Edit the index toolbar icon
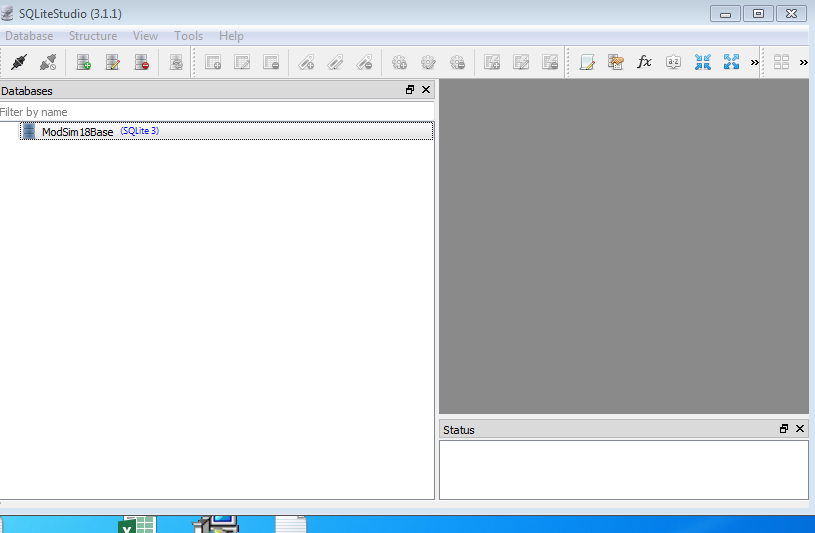Viewport: 815px width, 533px height. 335,62
